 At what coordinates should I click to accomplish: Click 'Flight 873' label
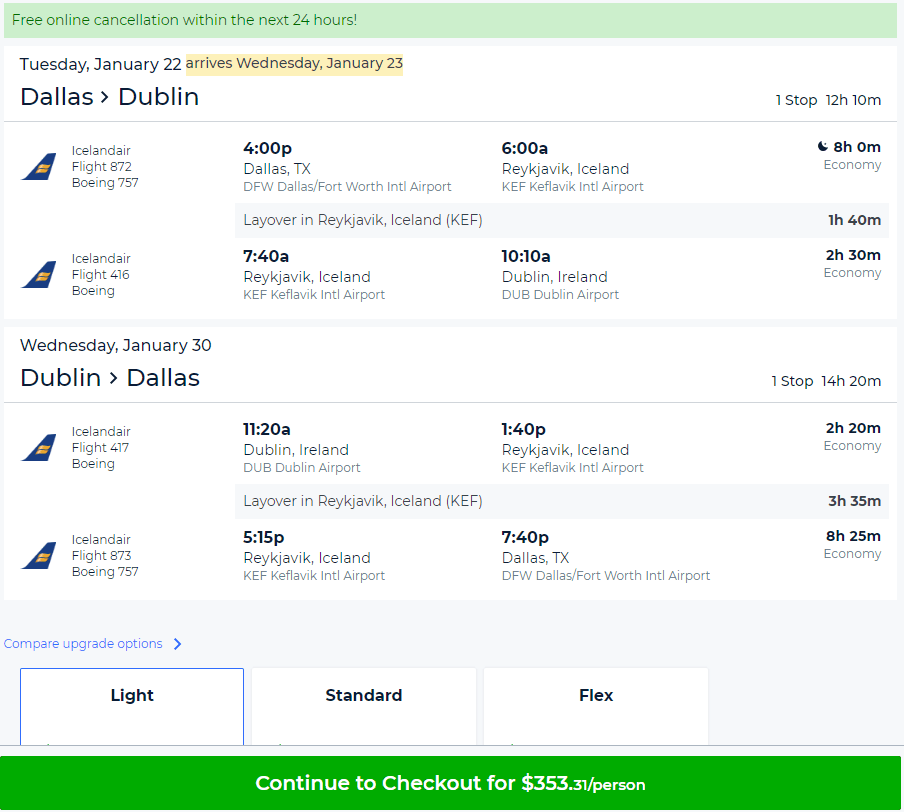pos(101,555)
